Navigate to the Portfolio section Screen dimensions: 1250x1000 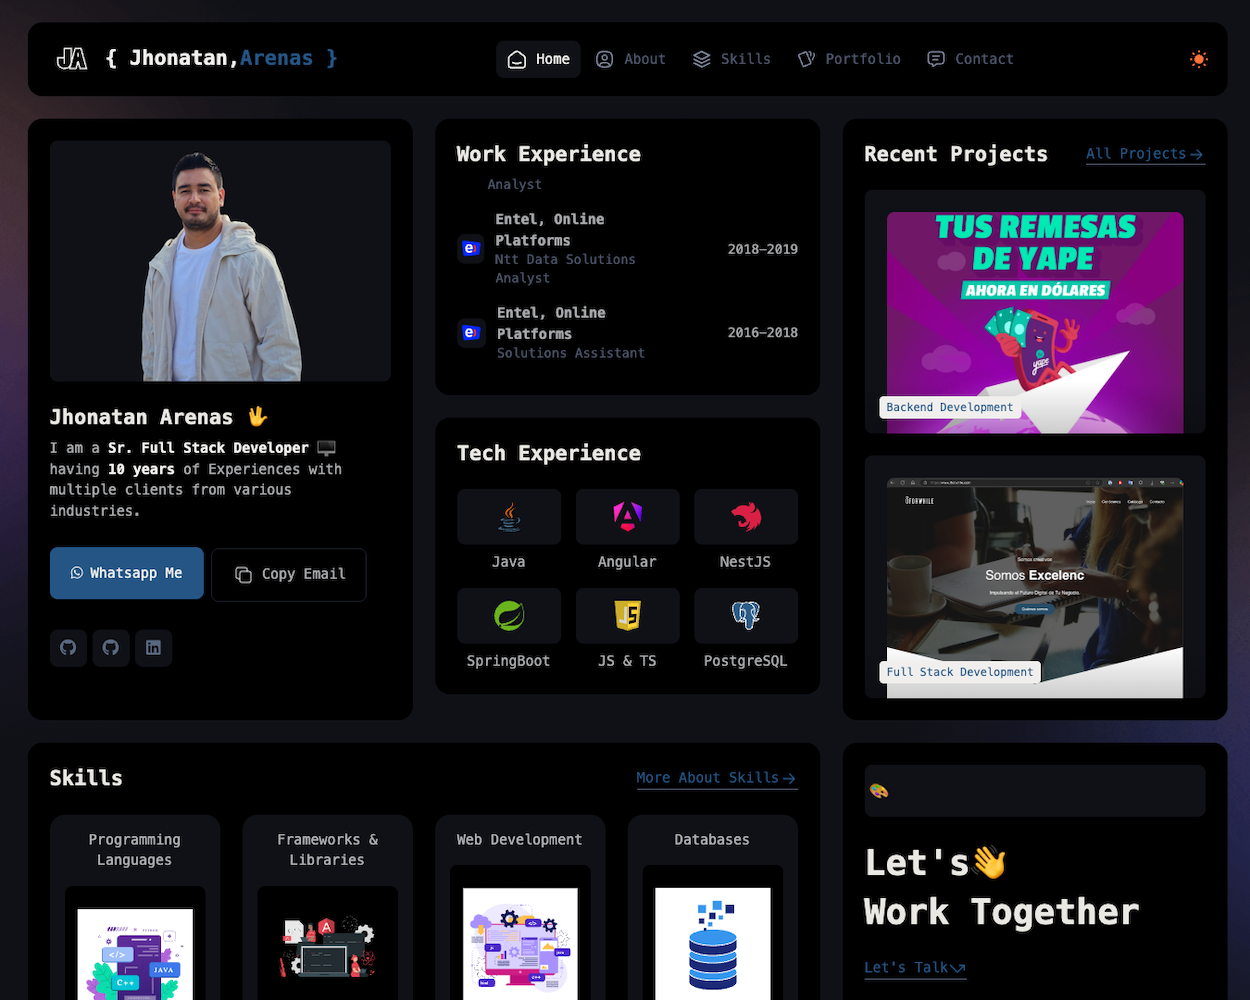pyautogui.click(x=849, y=59)
